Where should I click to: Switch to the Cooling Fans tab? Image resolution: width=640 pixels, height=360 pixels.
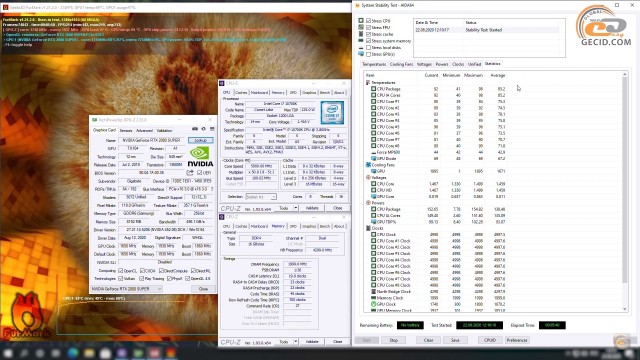[x=401, y=64]
